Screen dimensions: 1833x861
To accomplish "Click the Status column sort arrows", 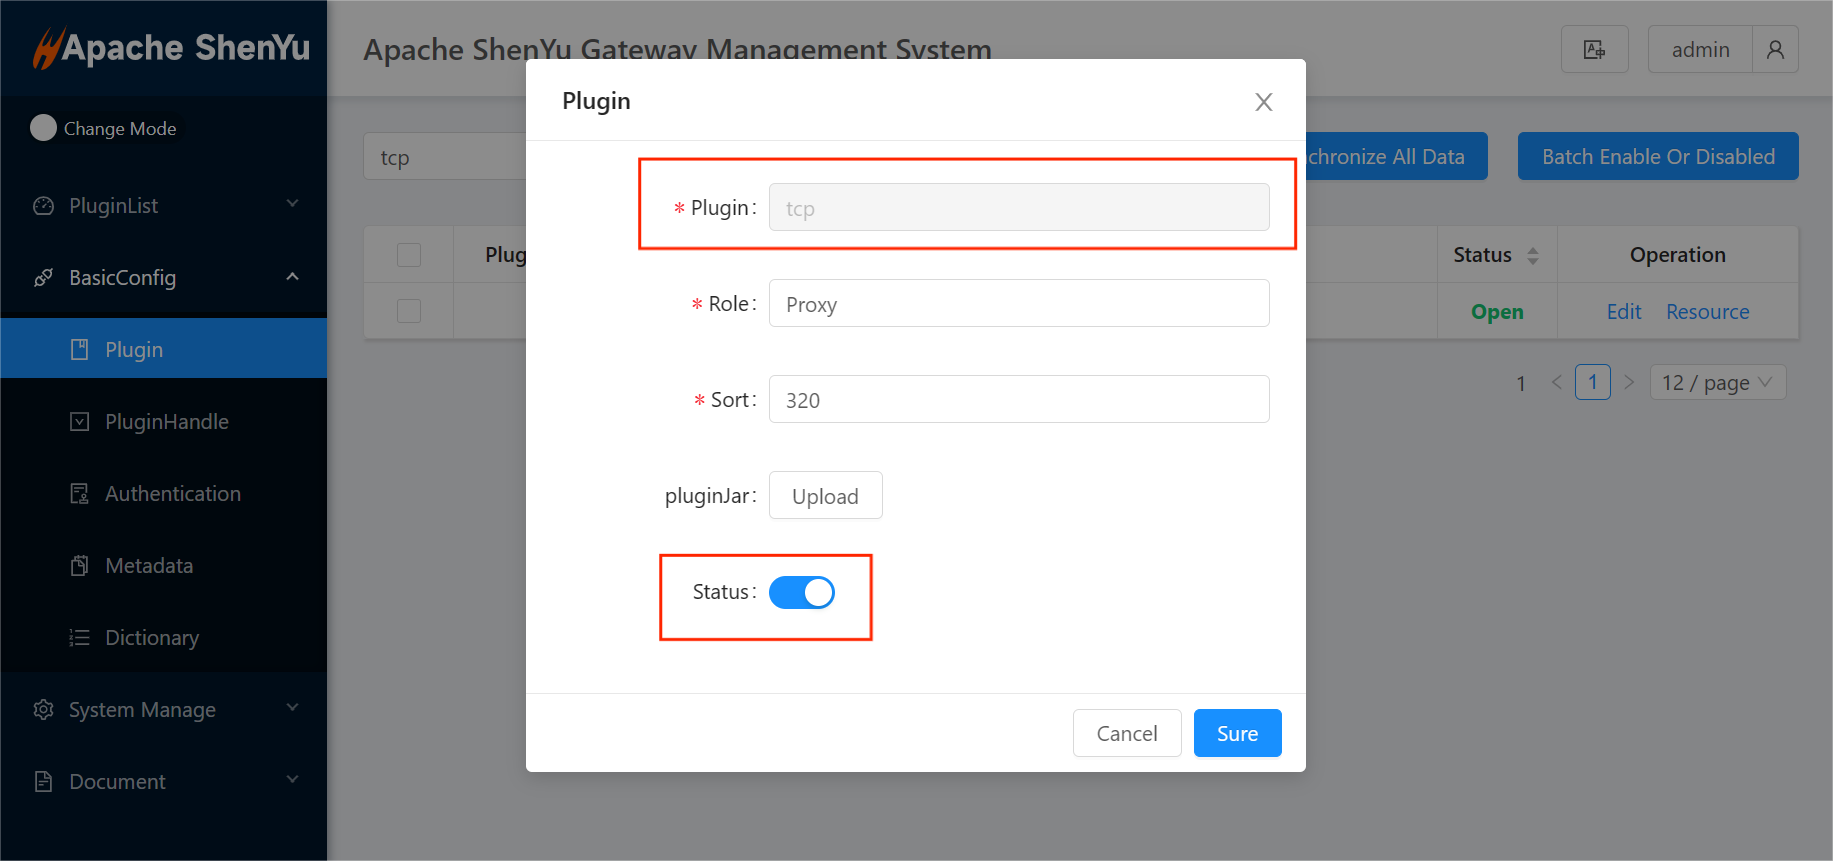I will click(1532, 256).
